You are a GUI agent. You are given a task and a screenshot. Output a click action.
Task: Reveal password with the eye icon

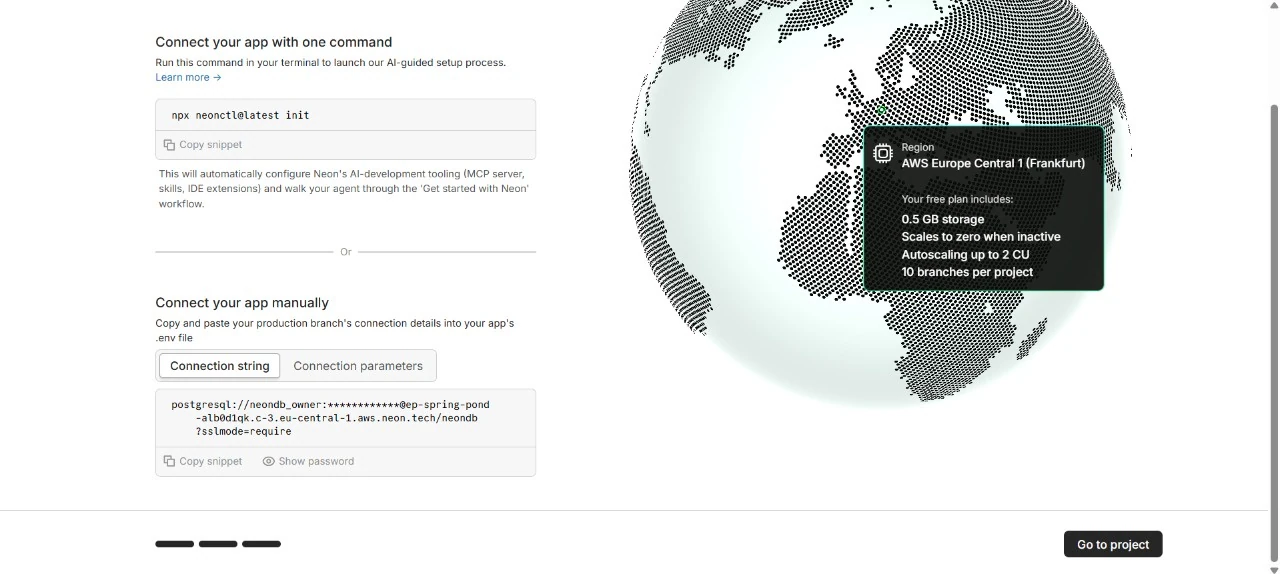268,461
